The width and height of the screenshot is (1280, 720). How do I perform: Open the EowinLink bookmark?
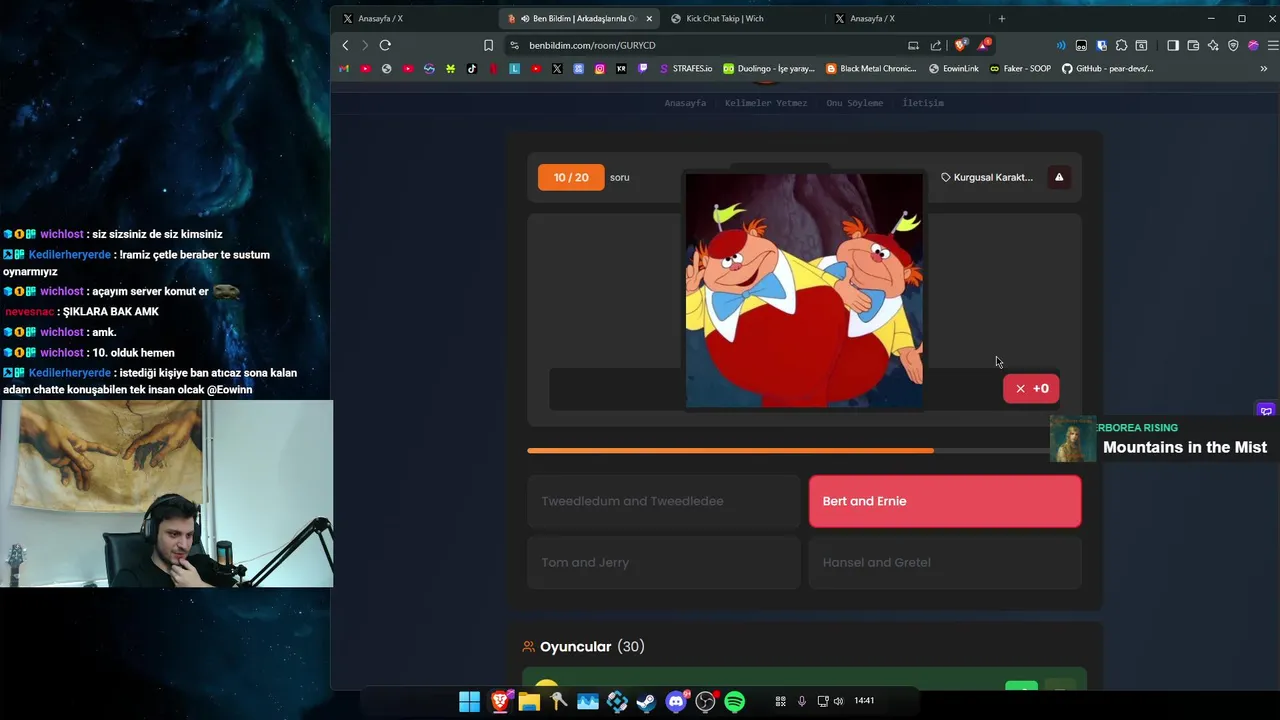click(954, 69)
